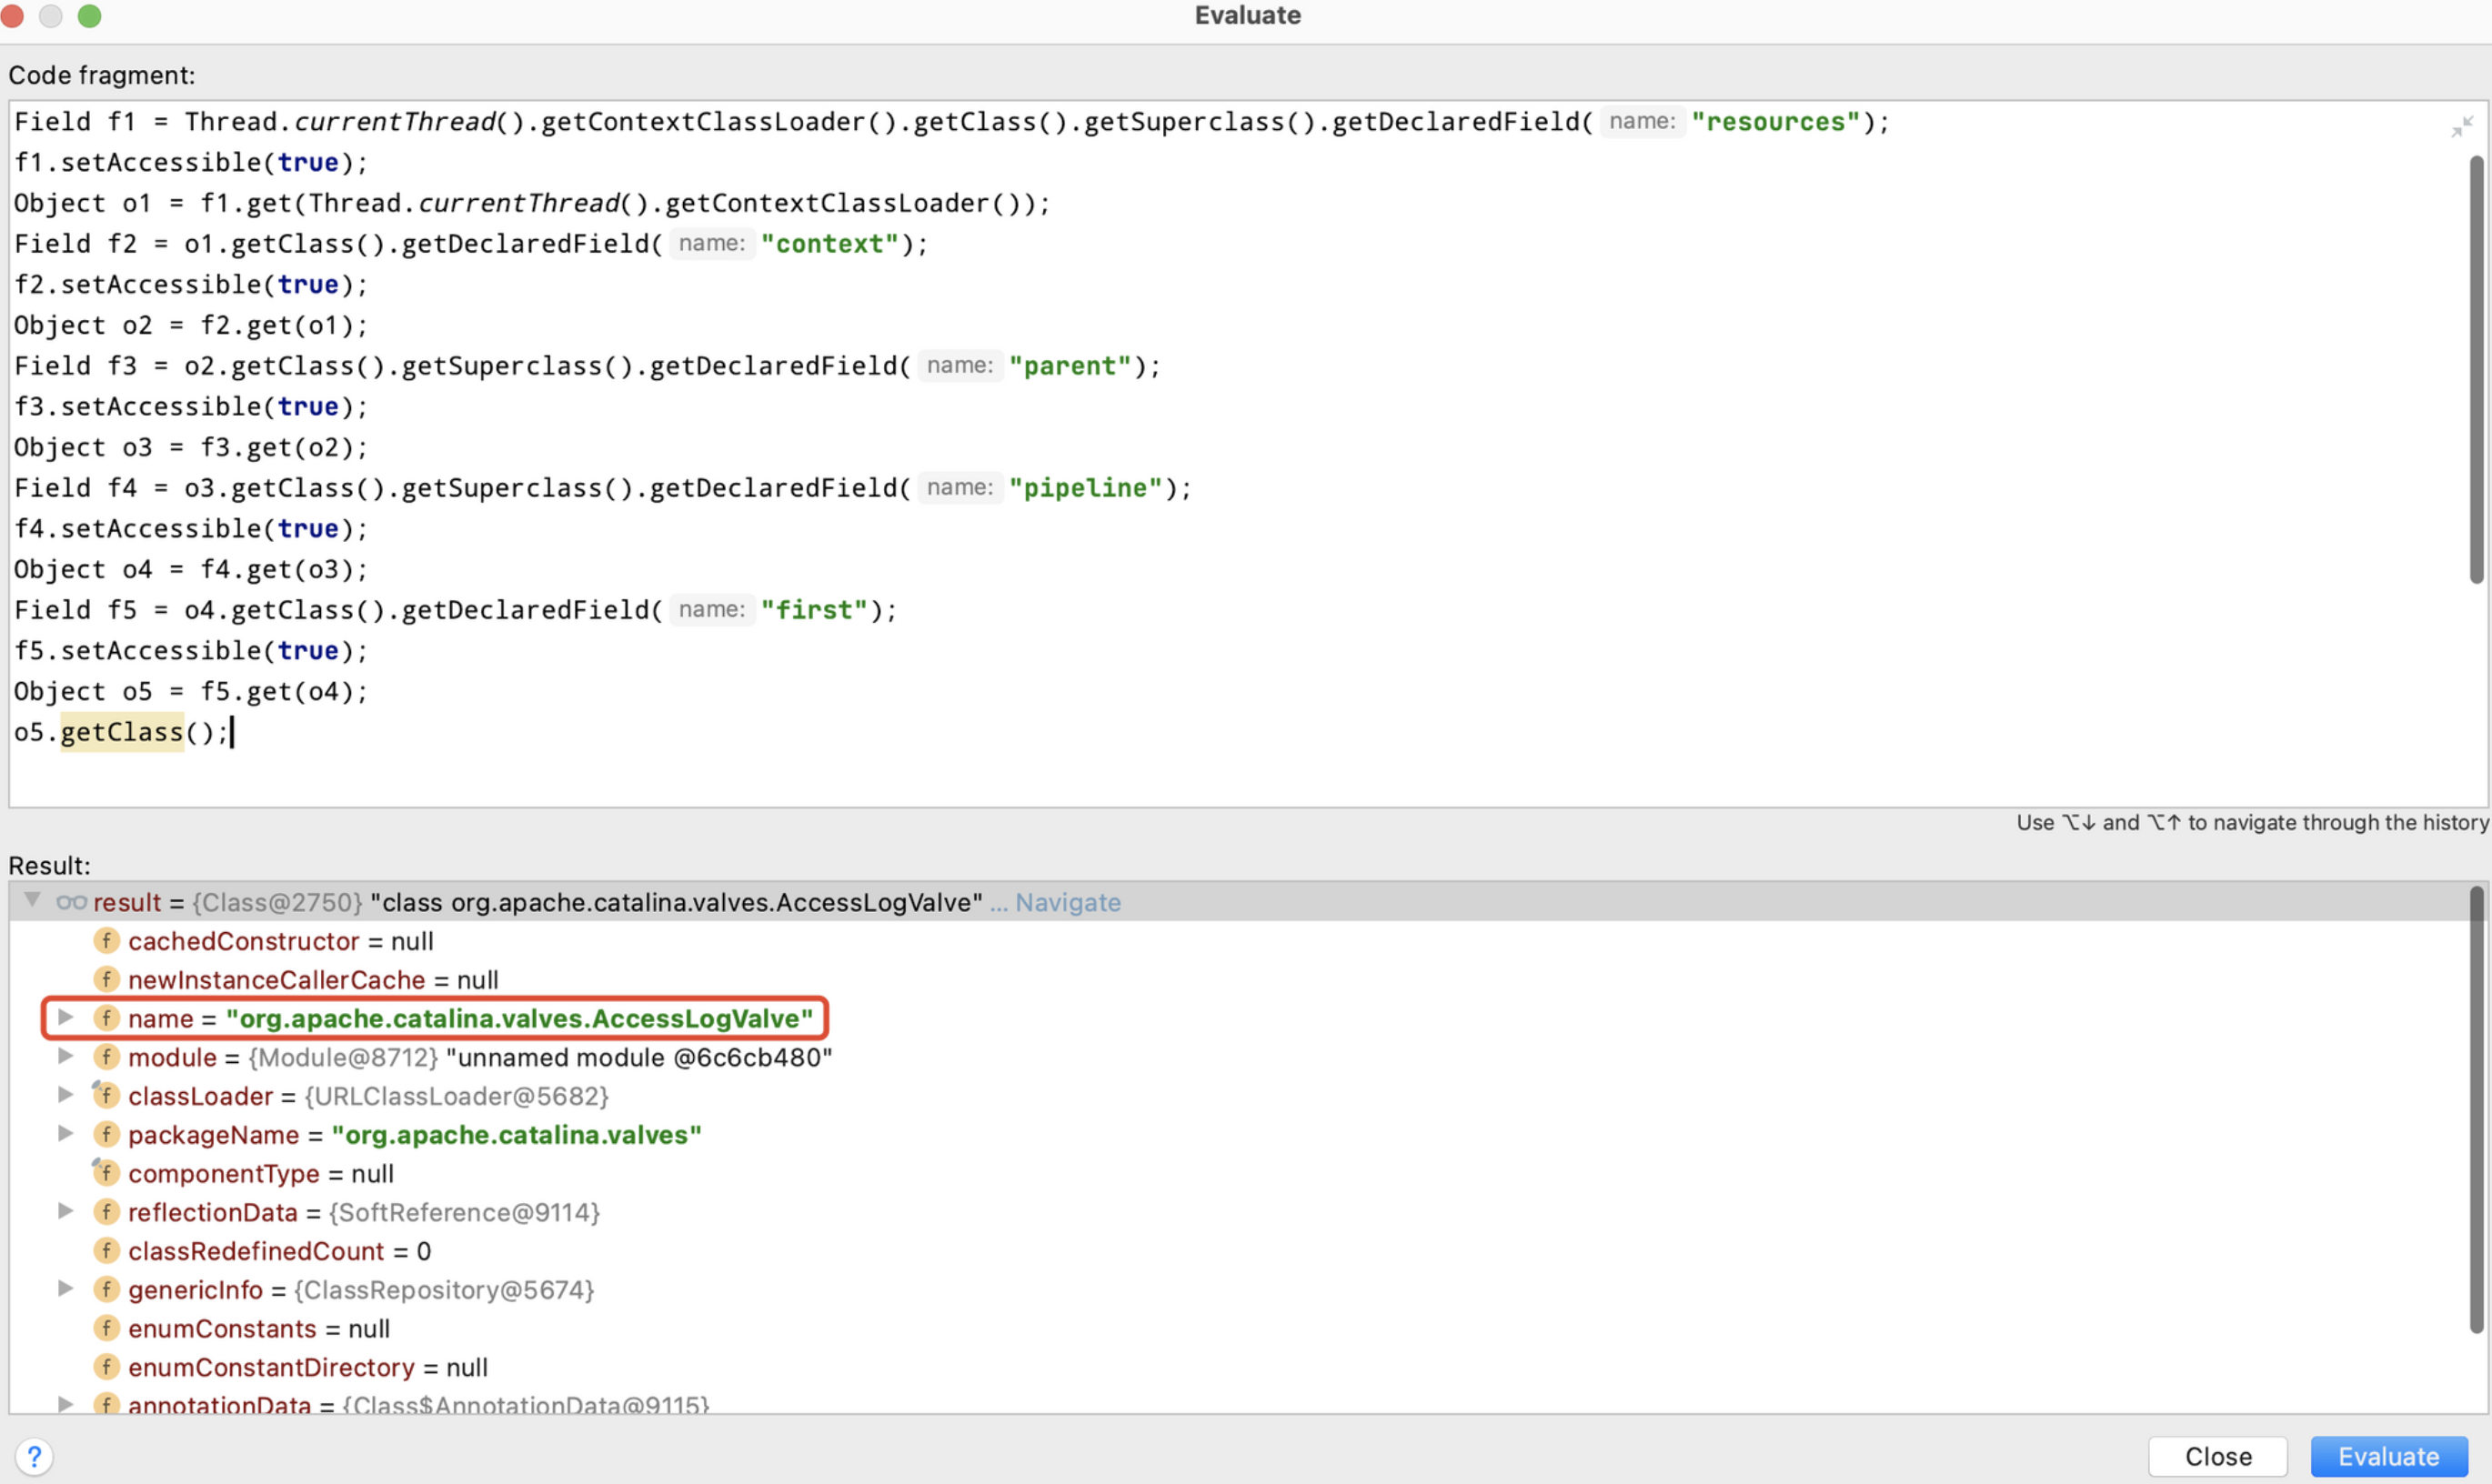Screen dimensions: 2492x1484
Task: Click field icon of cachedConstructor
Action: pos(107,941)
